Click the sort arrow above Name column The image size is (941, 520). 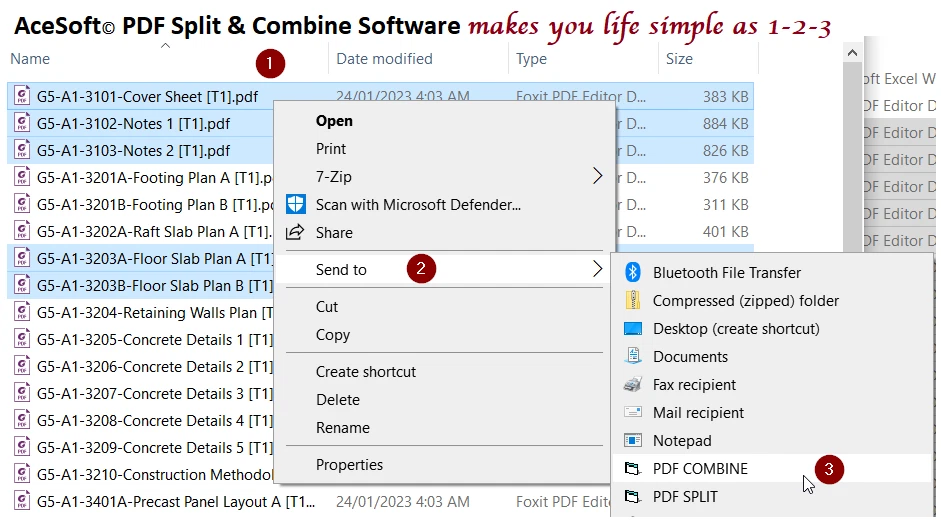pyautogui.click(x=166, y=46)
